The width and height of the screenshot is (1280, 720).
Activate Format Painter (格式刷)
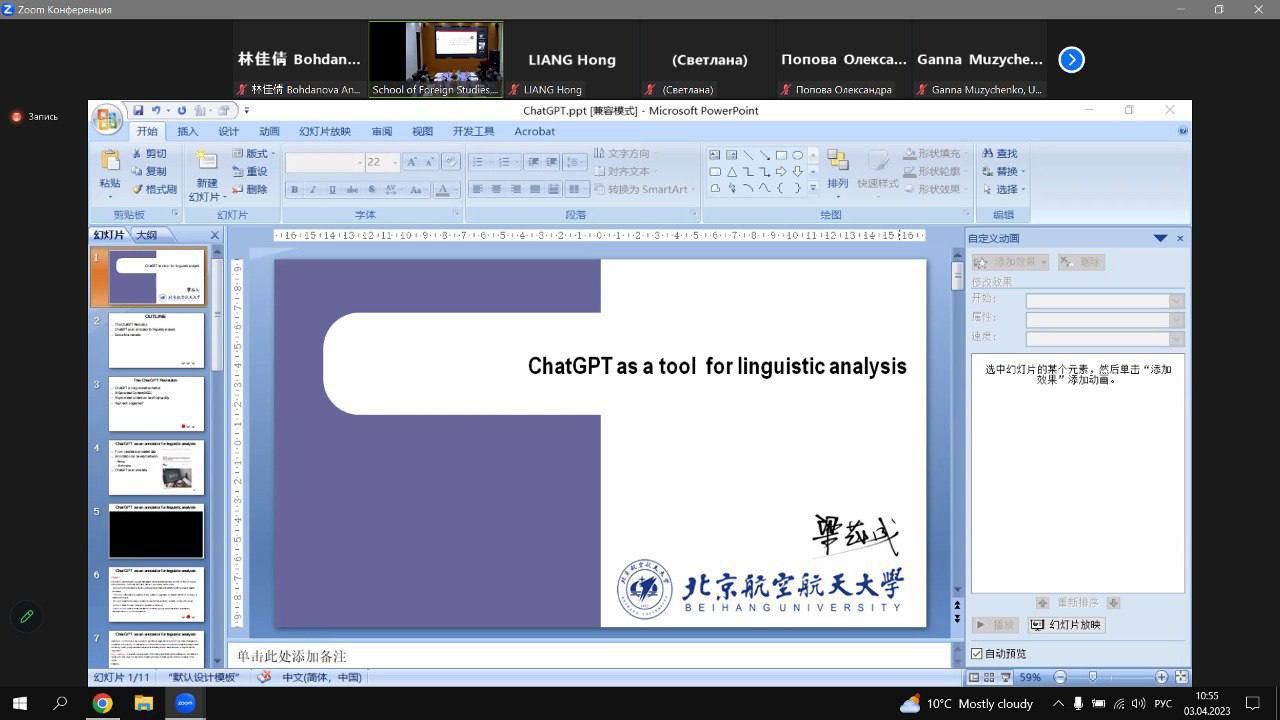click(153, 189)
